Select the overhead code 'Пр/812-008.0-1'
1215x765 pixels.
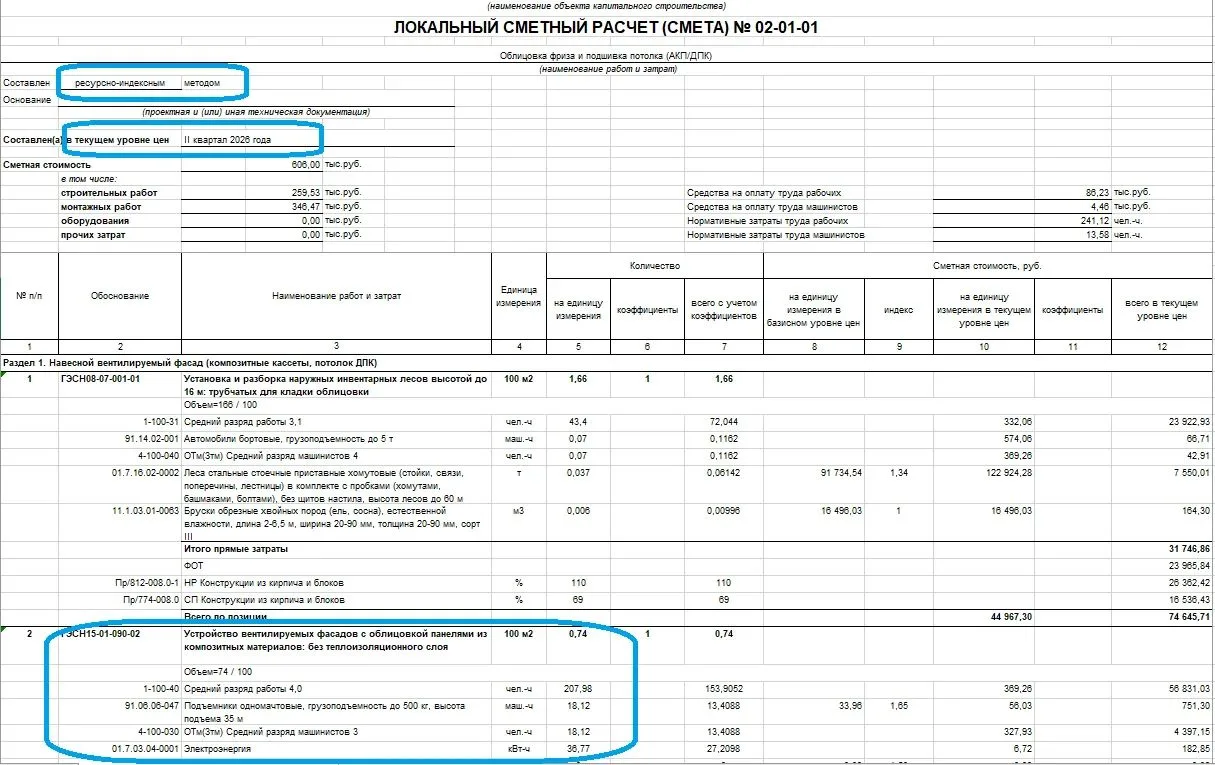[147, 582]
